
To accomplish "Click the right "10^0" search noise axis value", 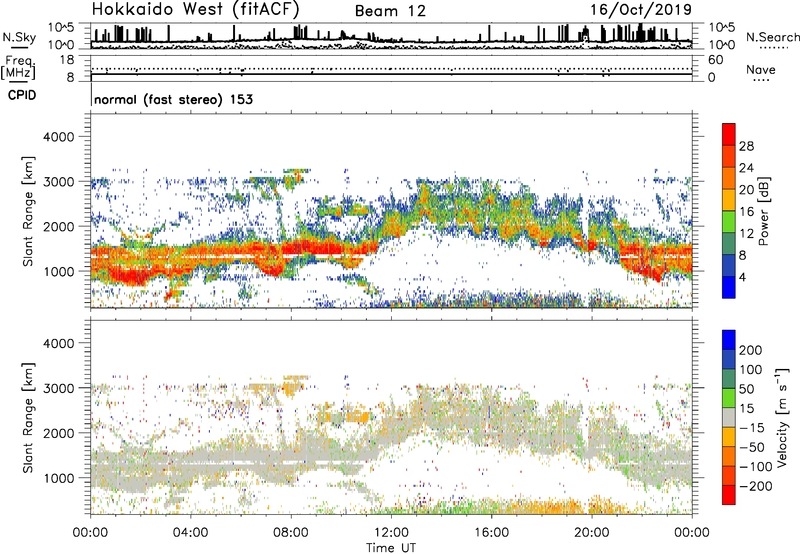I will pos(721,45).
